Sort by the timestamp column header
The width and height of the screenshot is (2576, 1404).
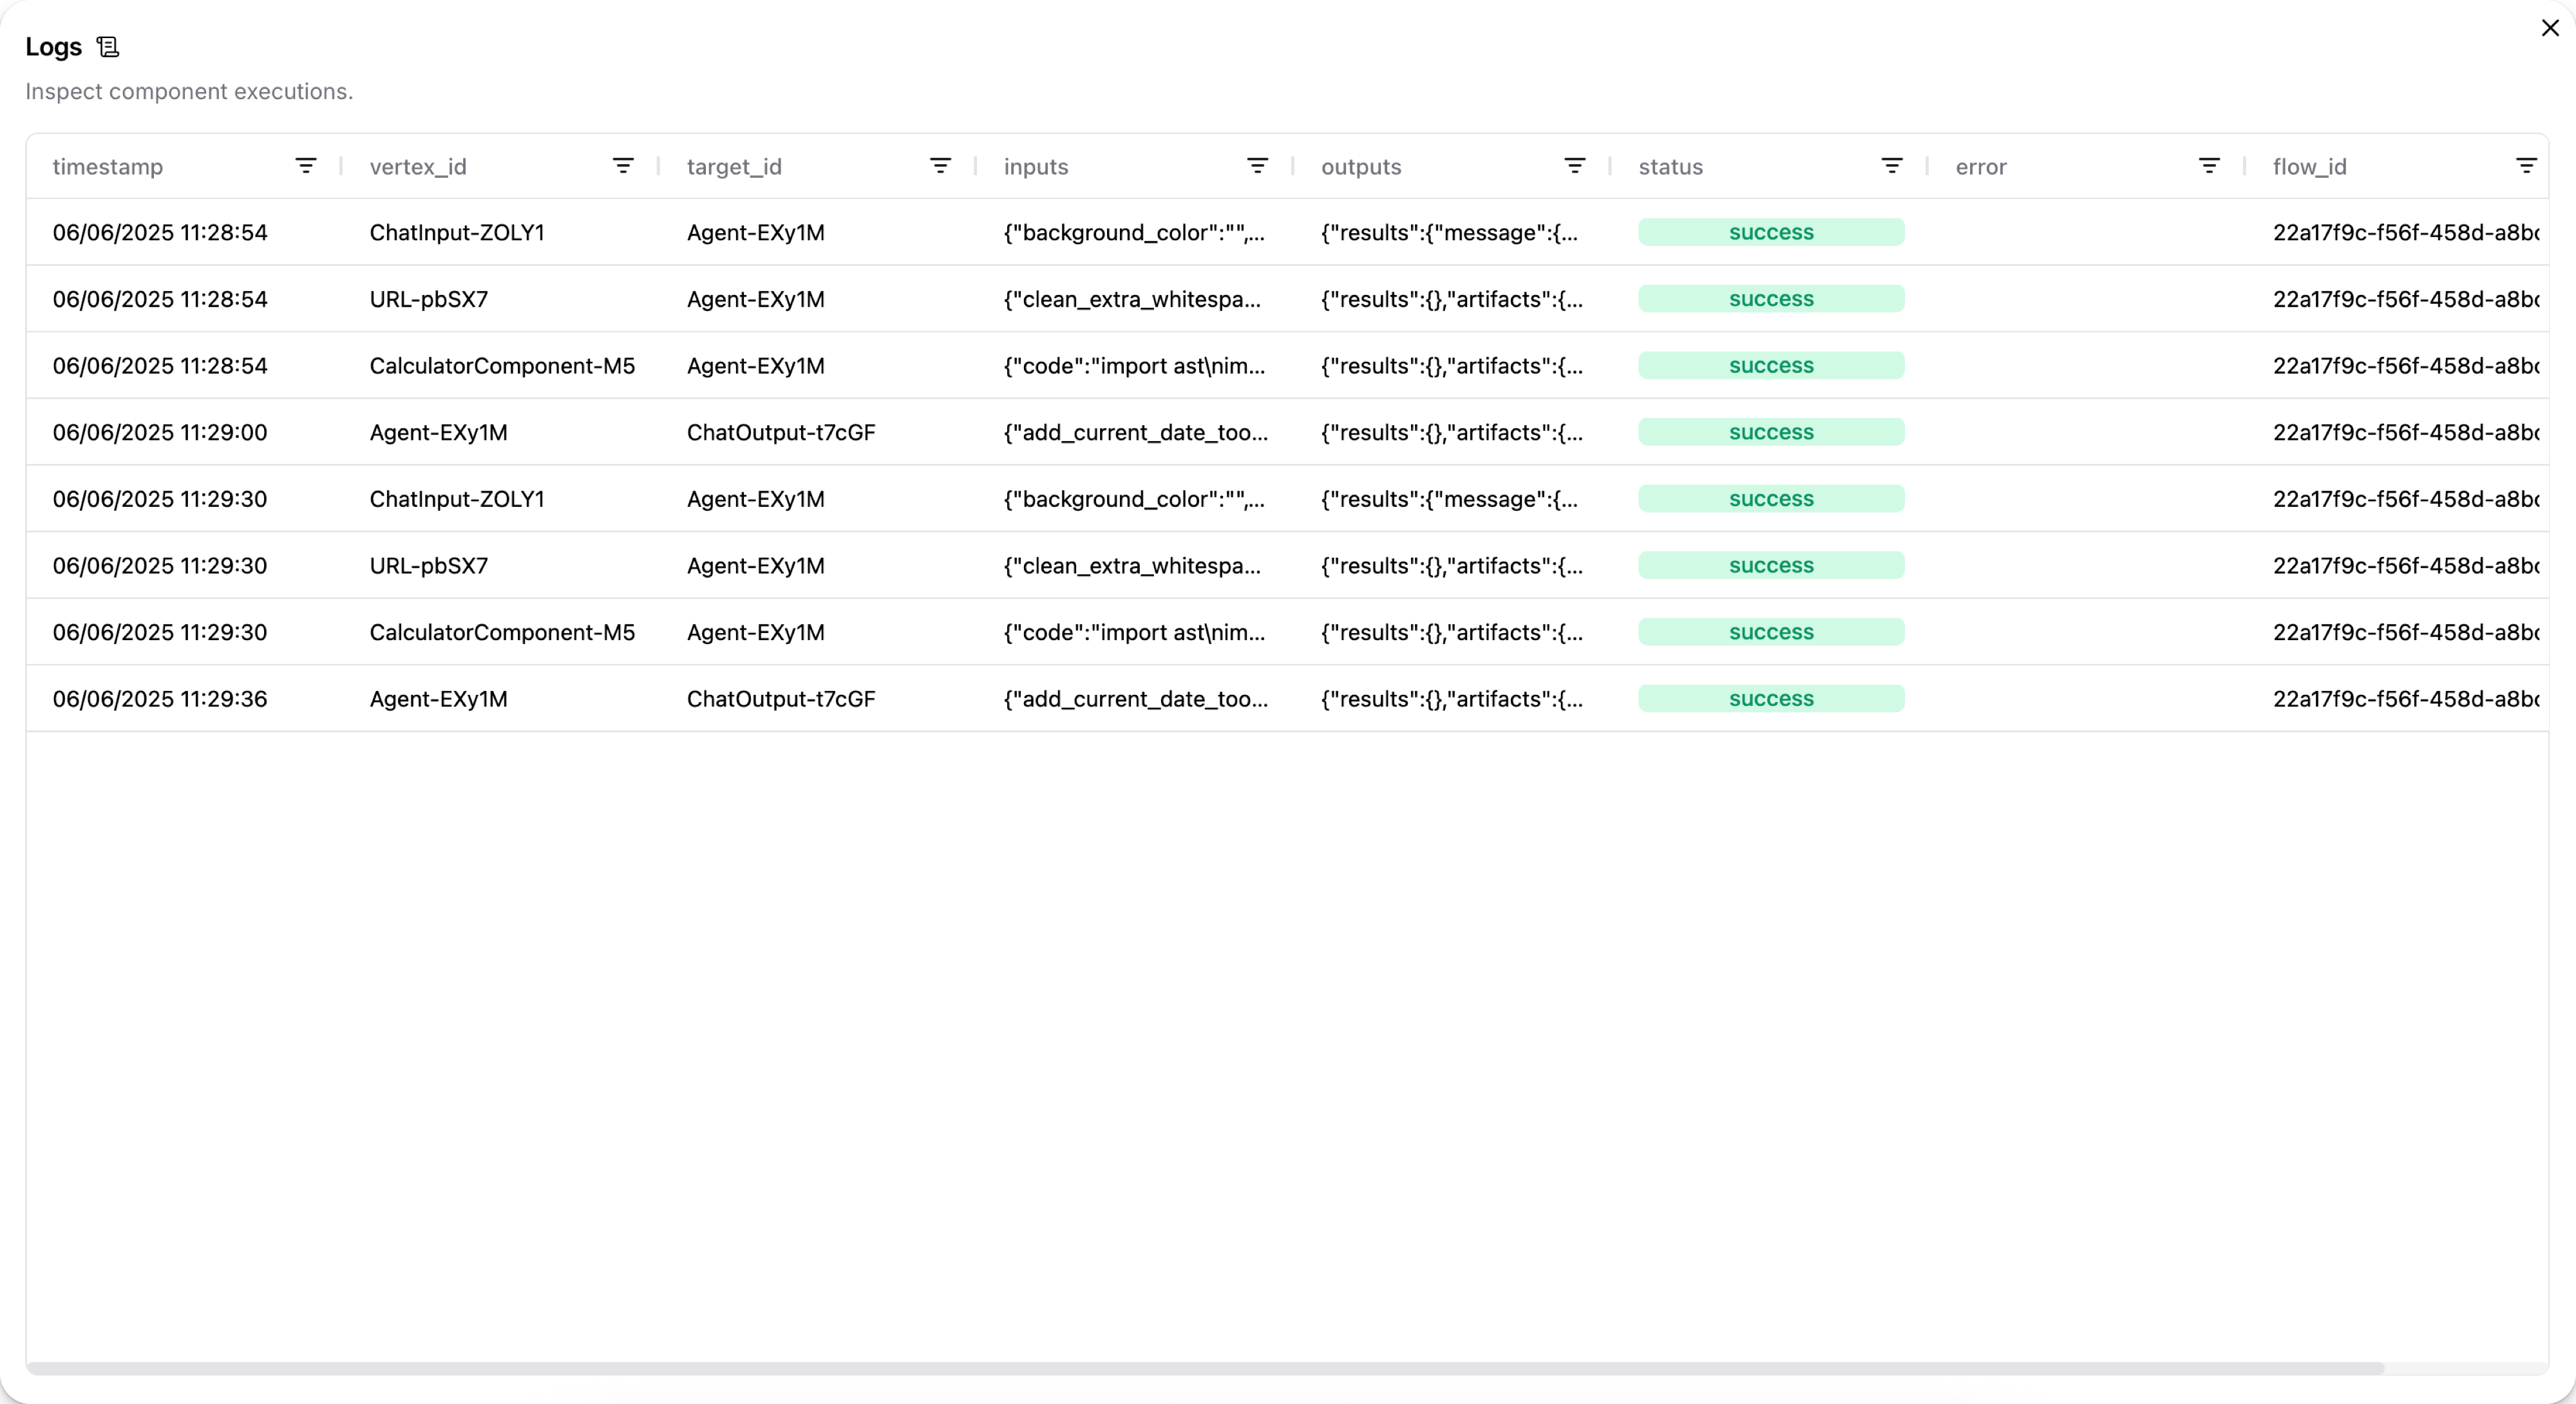point(108,167)
